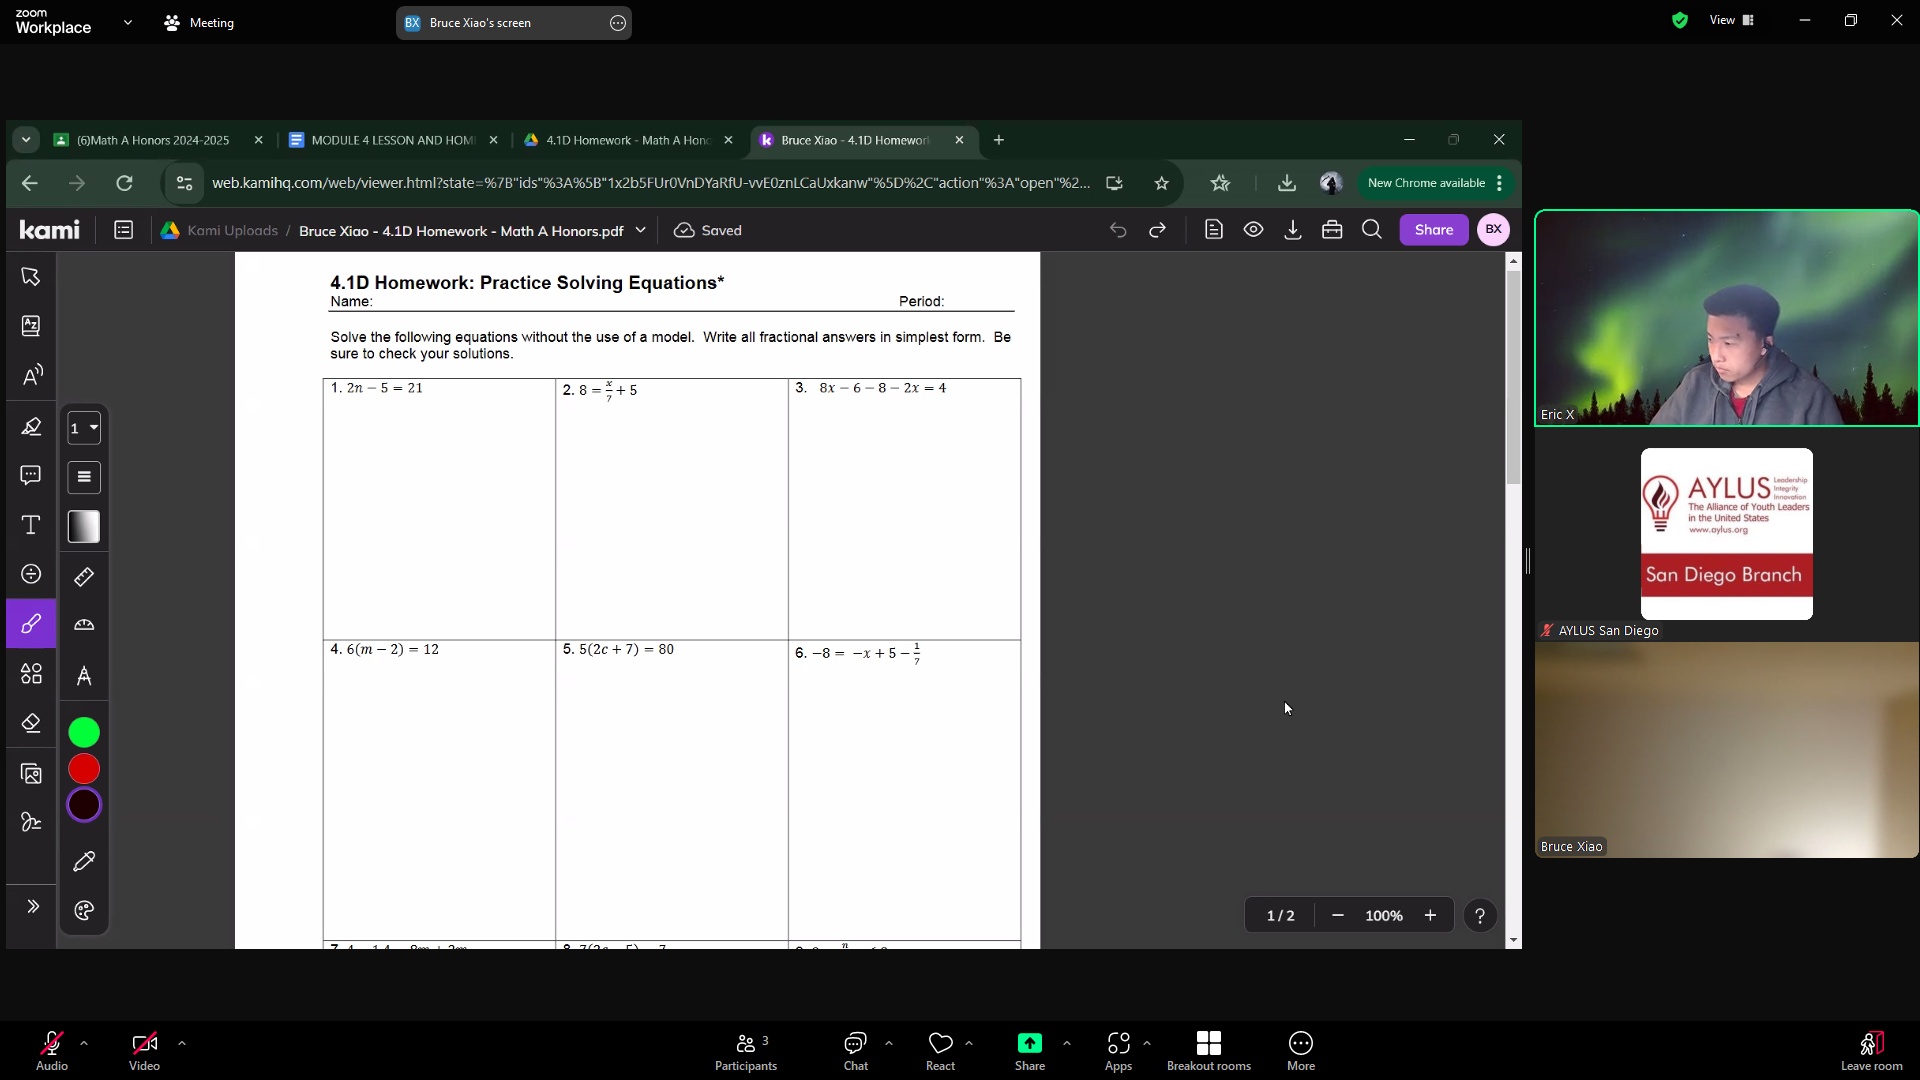Viewport: 1920px width, 1080px height.
Task: Toggle the Kami sidebar panel
Action: 124,231
